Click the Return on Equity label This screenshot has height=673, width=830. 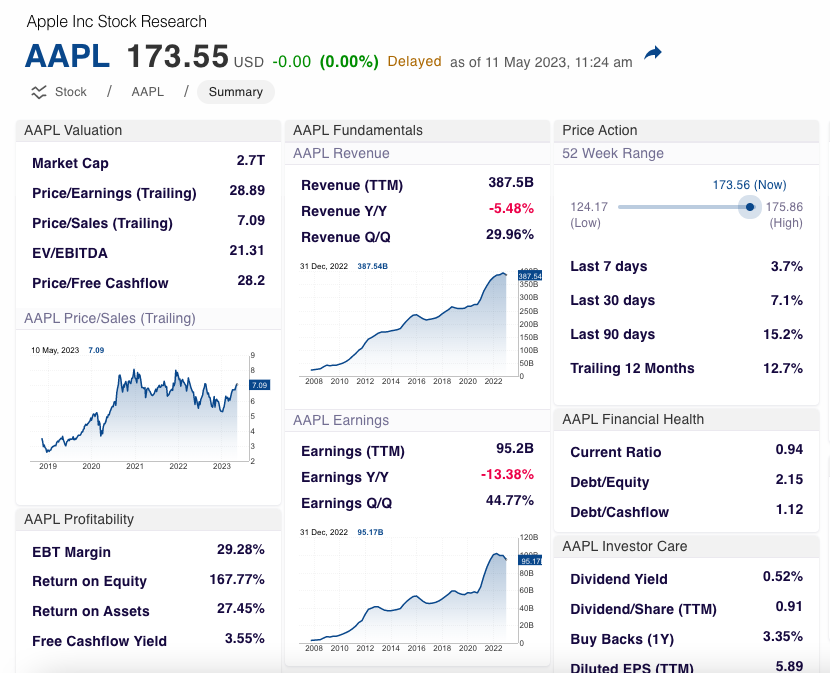coord(89,581)
